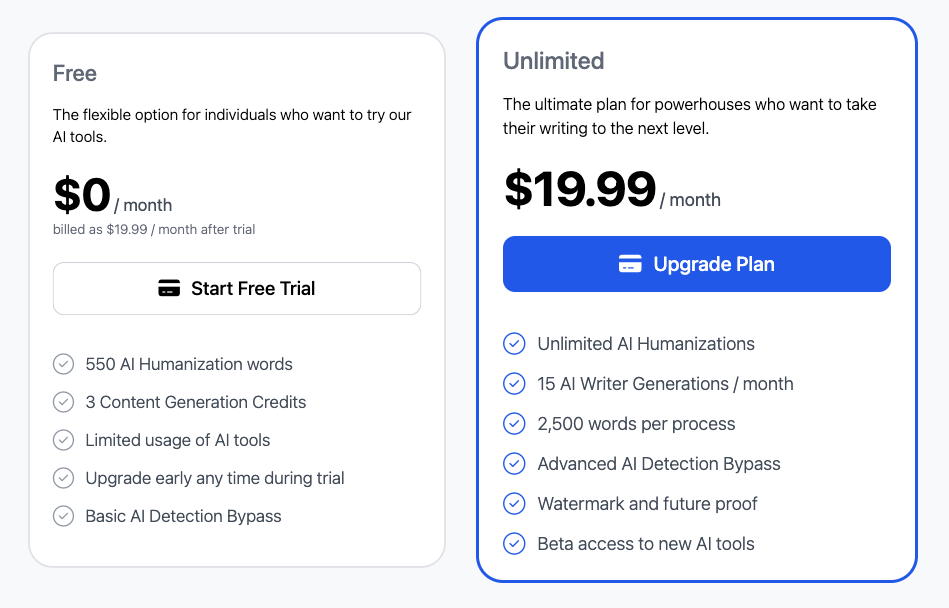The image size is (949, 608).
Task: Click the Start Free Trial button
Action: (237, 289)
